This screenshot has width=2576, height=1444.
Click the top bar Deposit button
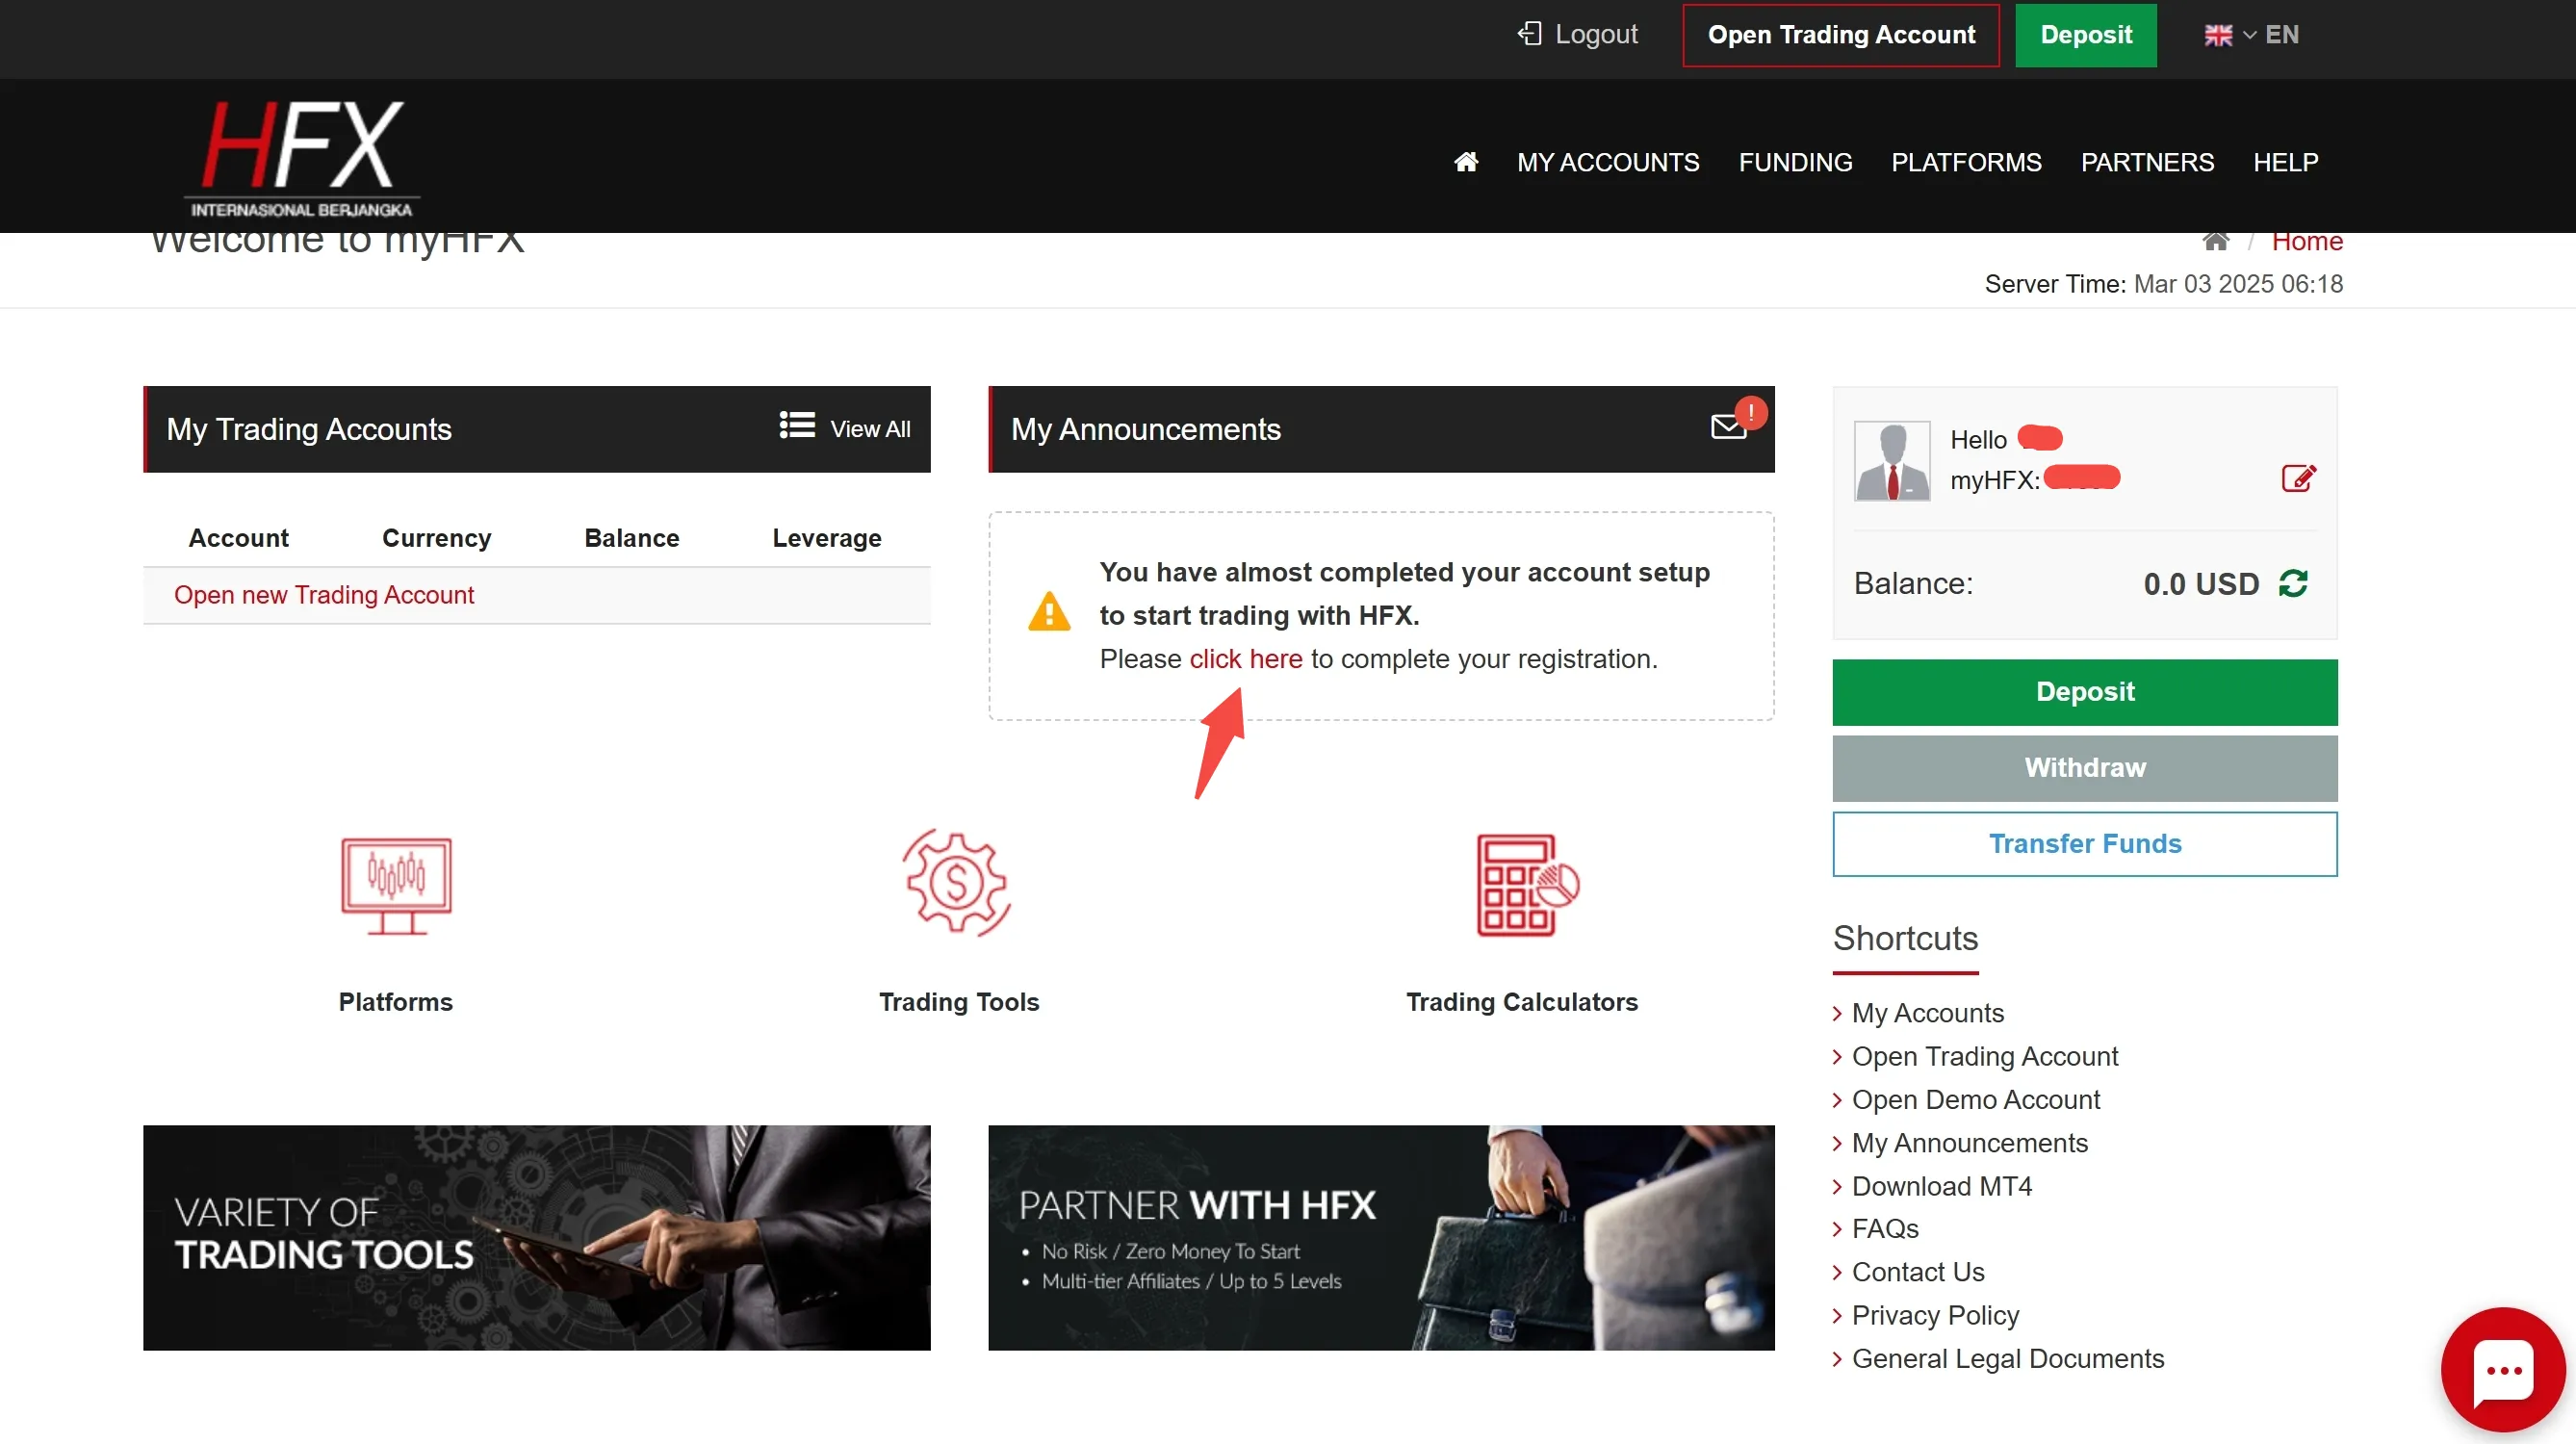pos(2086,35)
